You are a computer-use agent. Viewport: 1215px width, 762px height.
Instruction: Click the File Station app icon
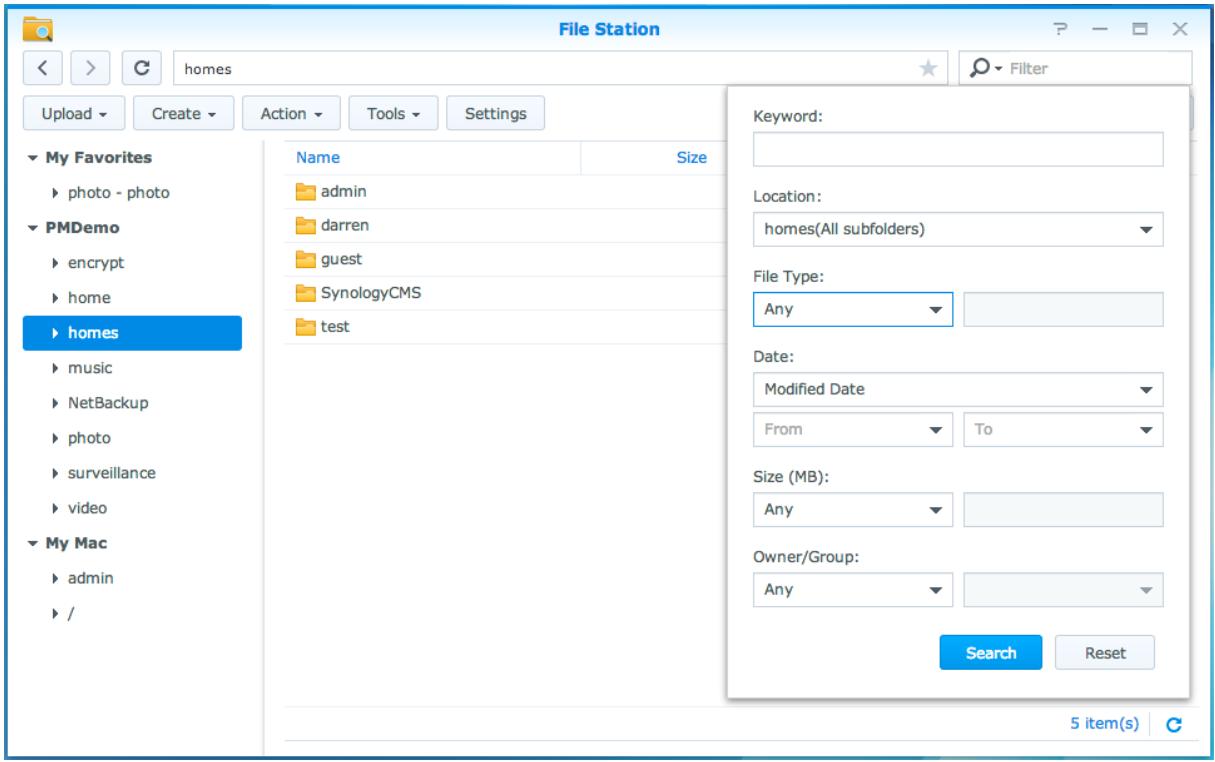tap(37, 29)
